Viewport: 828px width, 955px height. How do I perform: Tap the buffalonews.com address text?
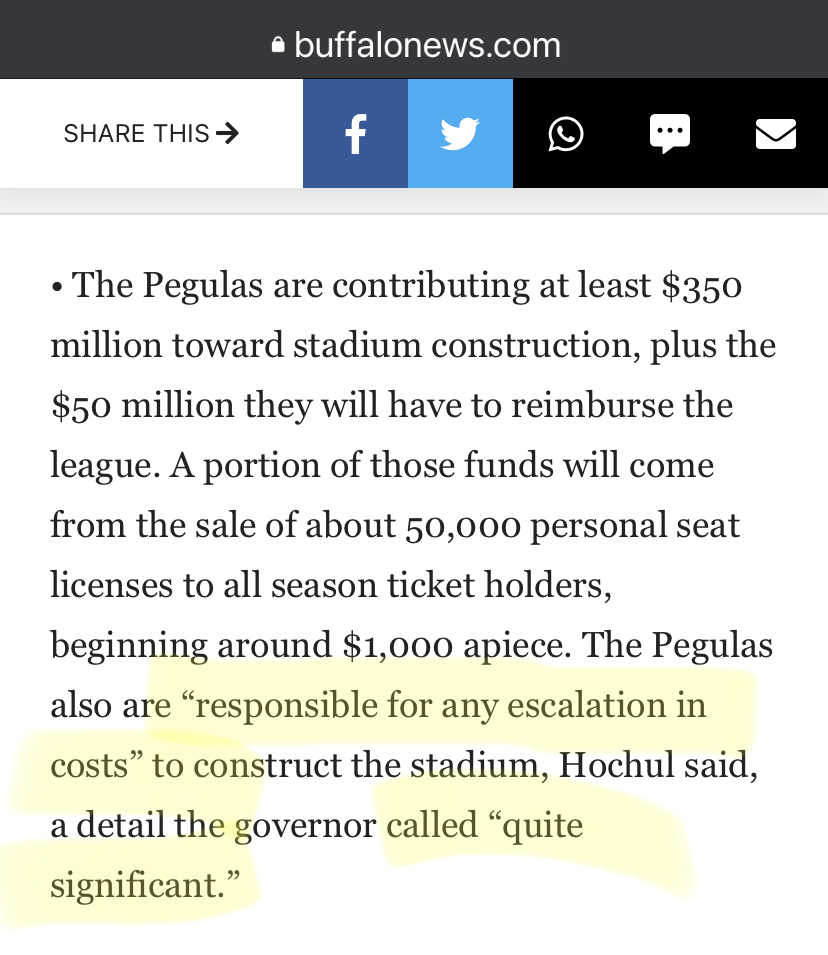click(427, 45)
